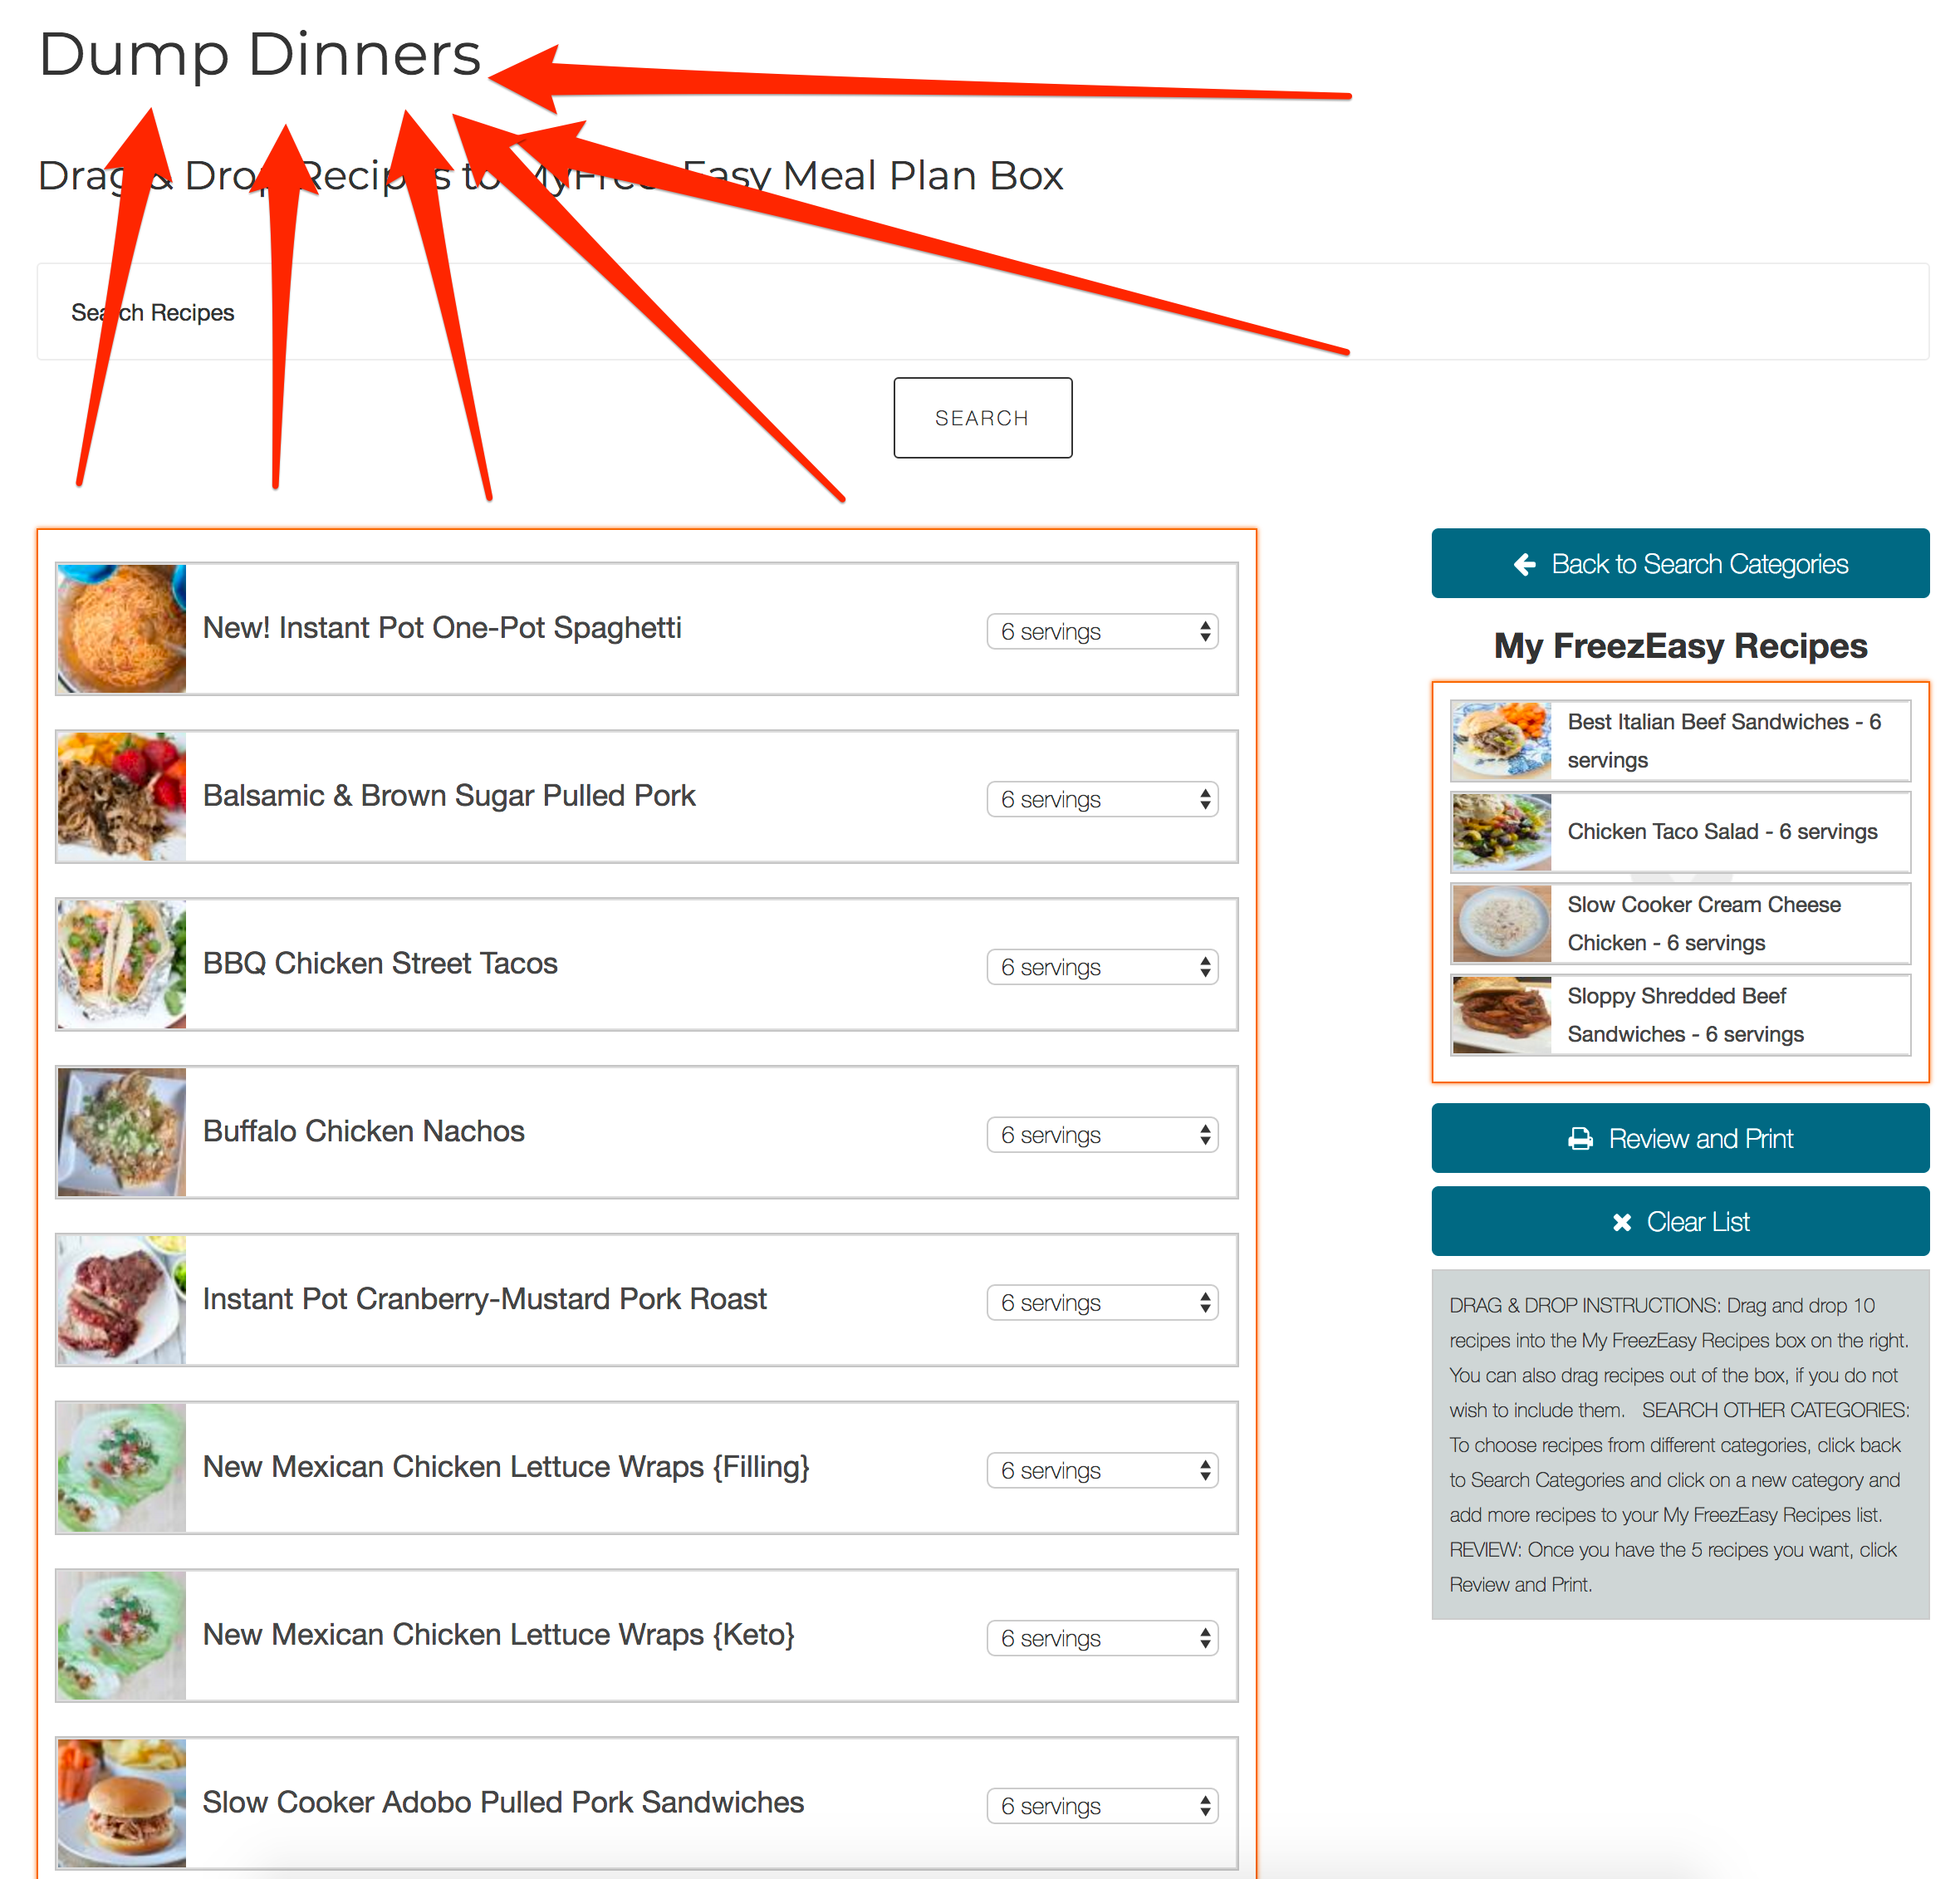Click the Clear List button

coord(1680,1222)
